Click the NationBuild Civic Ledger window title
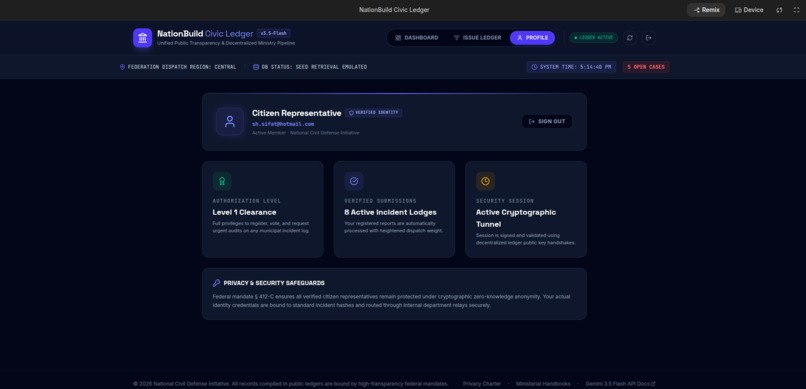 pos(394,10)
